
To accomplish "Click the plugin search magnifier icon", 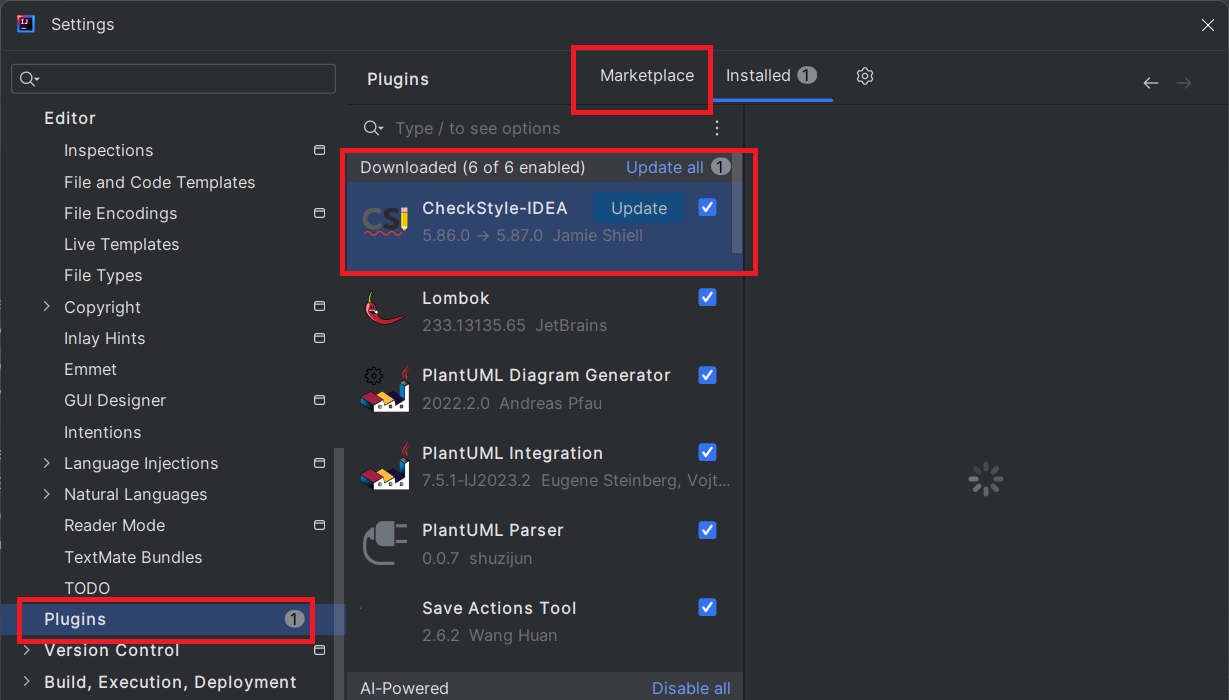I will tap(373, 128).
